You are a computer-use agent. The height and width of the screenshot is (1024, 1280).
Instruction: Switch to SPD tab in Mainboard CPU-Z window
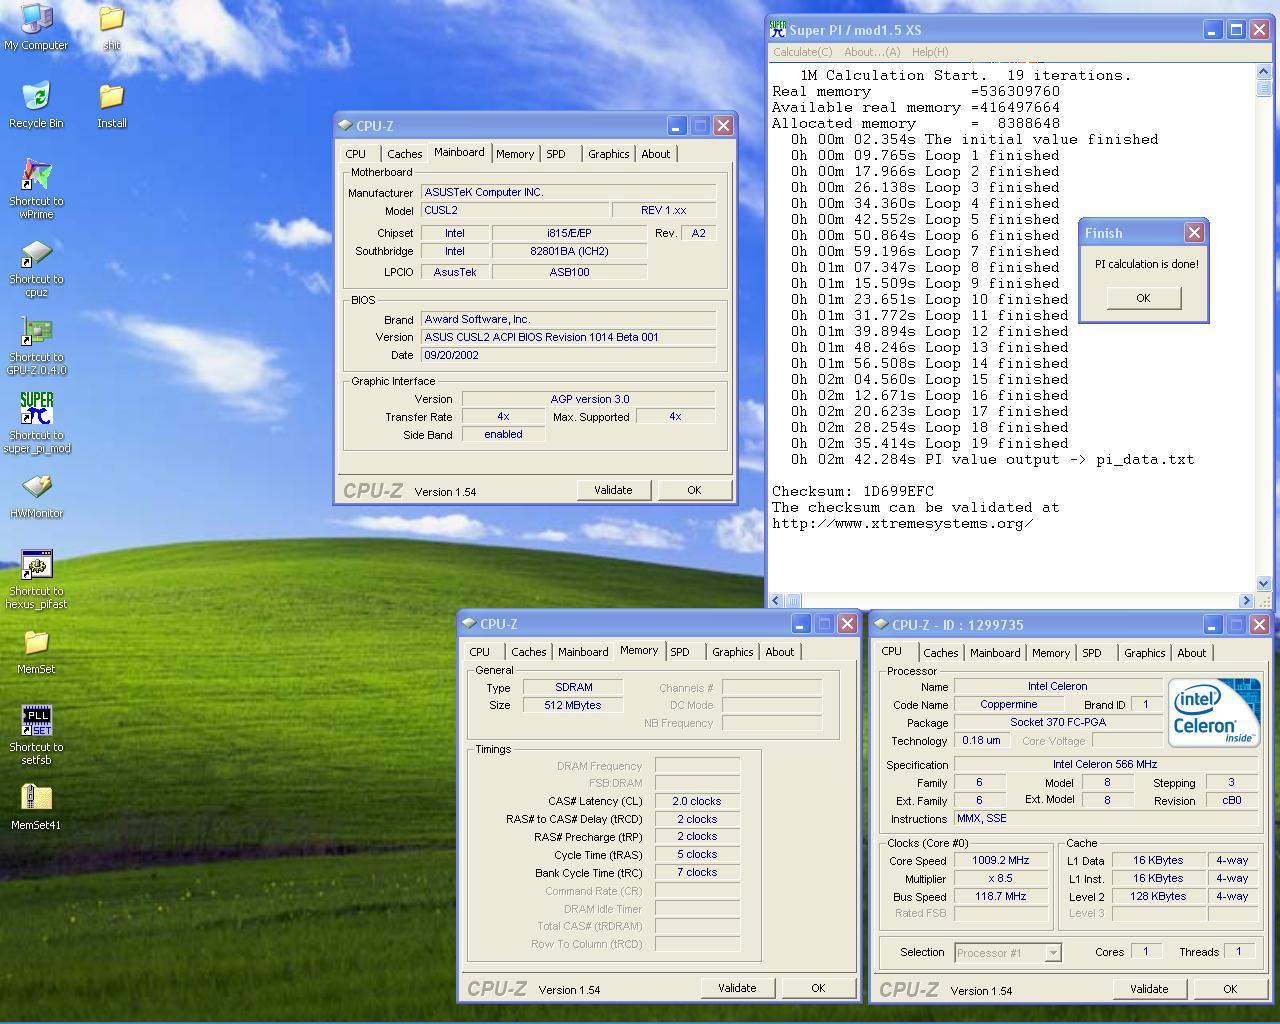click(x=556, y=154)
